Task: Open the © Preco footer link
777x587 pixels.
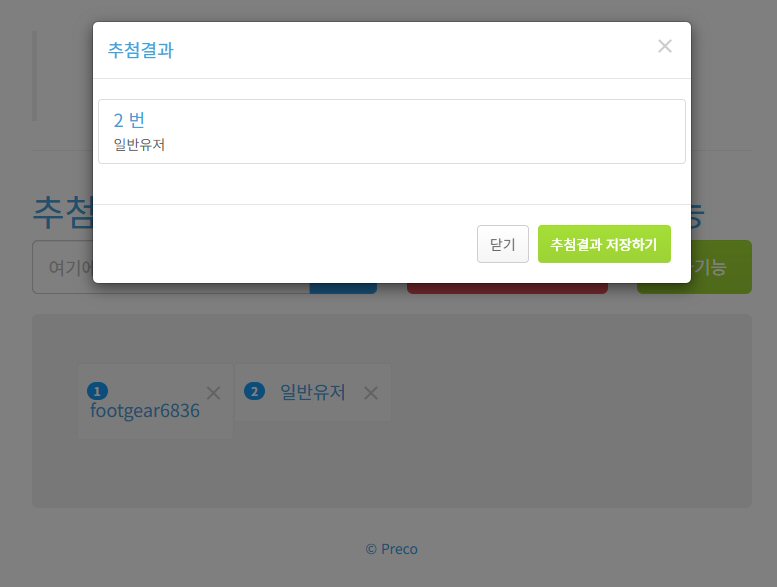Action: point(391,549)
